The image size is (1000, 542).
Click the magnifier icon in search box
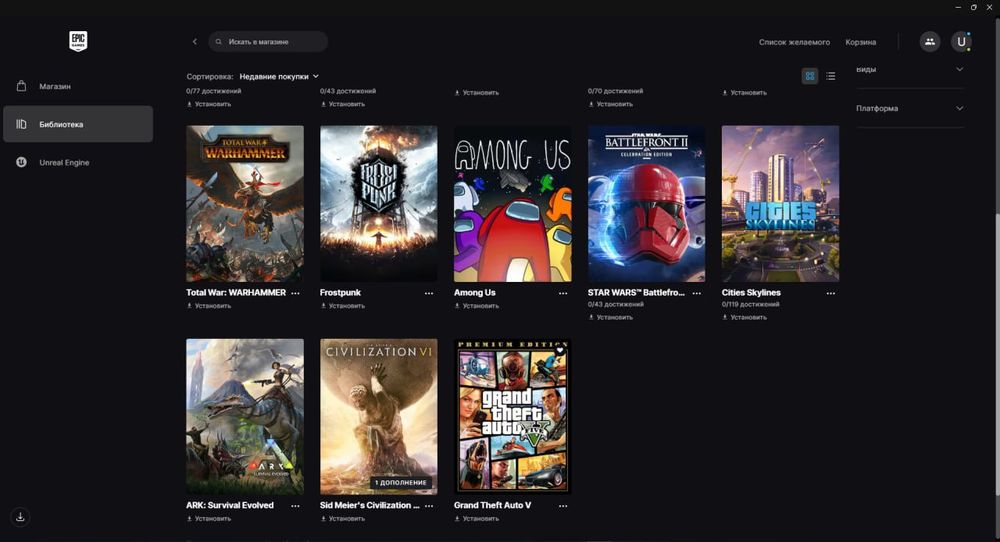pos(219,41)
